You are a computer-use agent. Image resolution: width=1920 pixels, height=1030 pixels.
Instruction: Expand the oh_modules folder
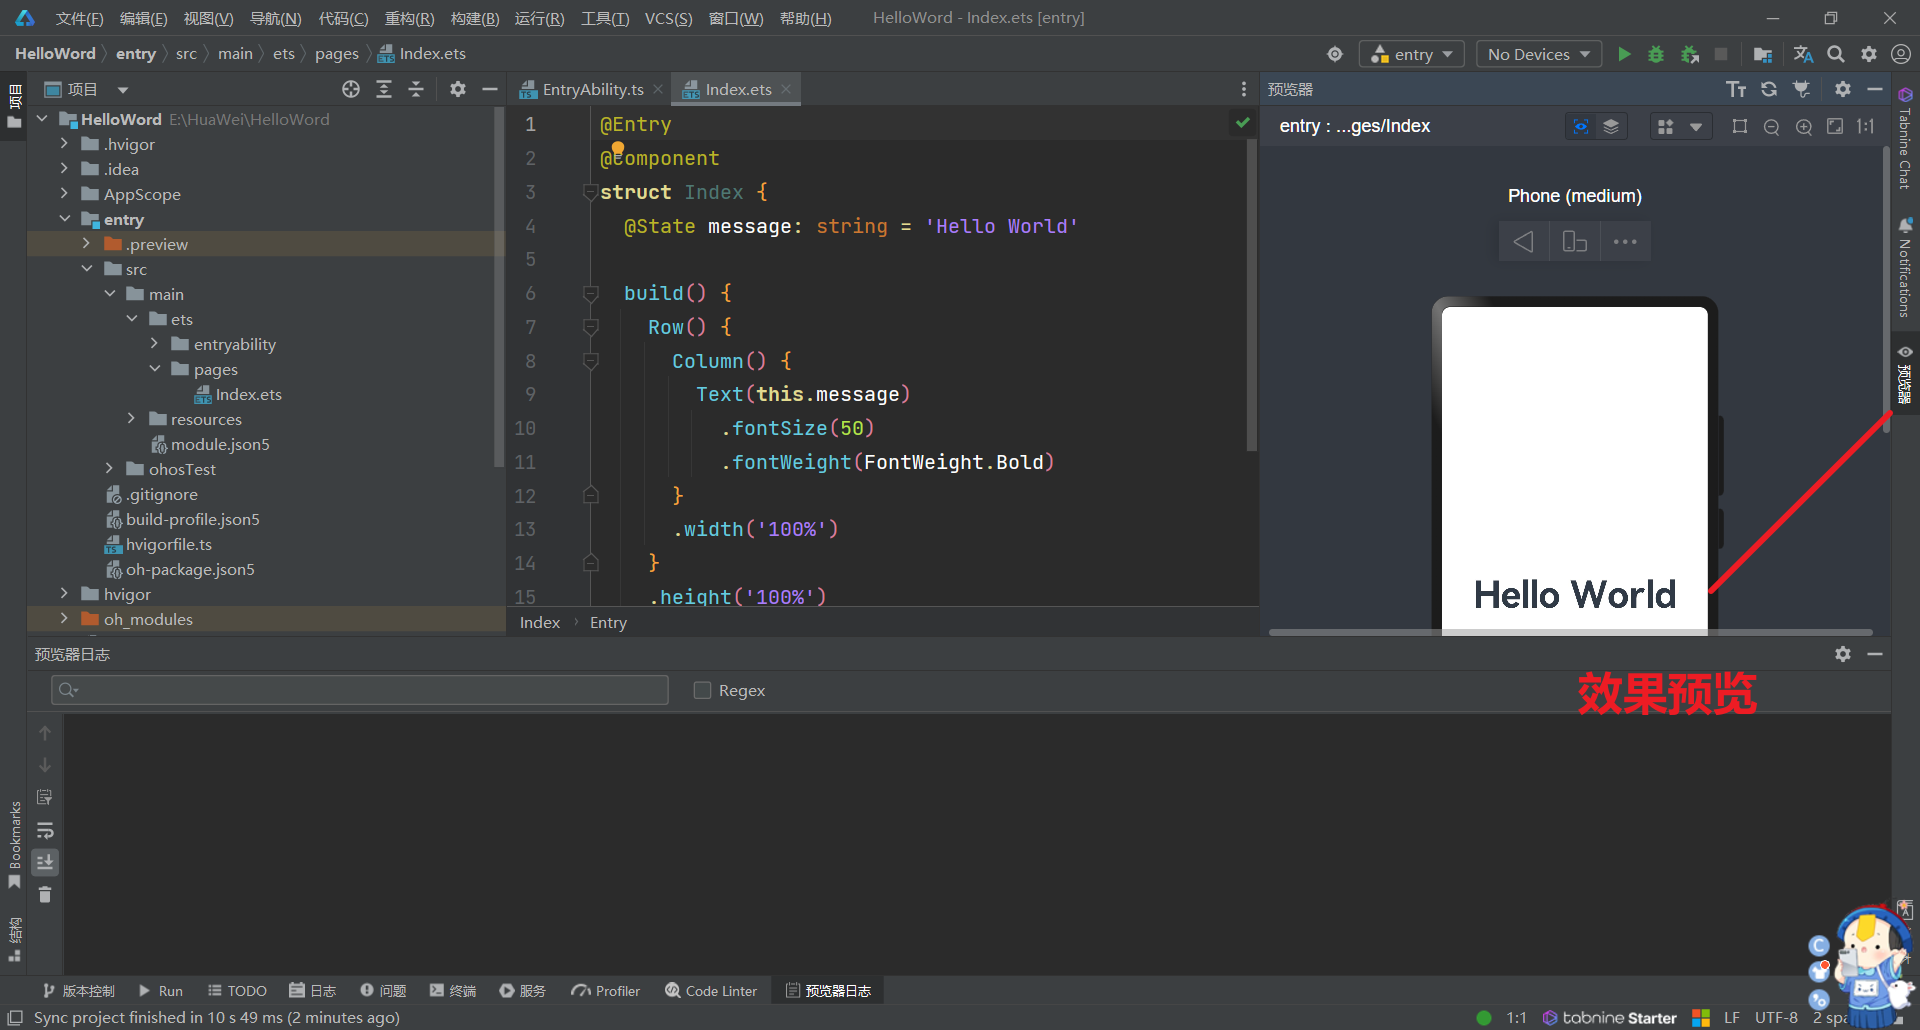pos(64,619)
